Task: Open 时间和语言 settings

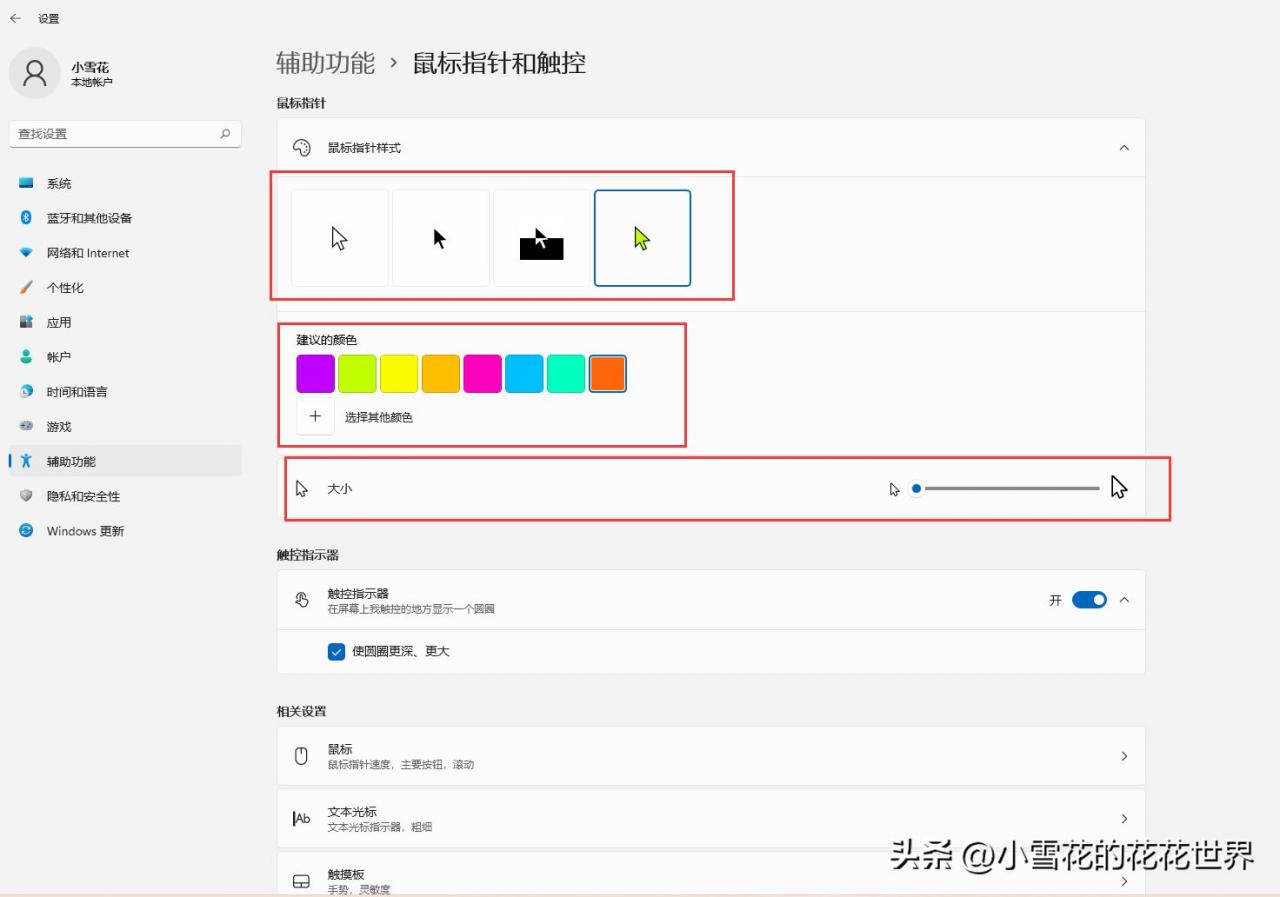Action: tap(125, 392)
